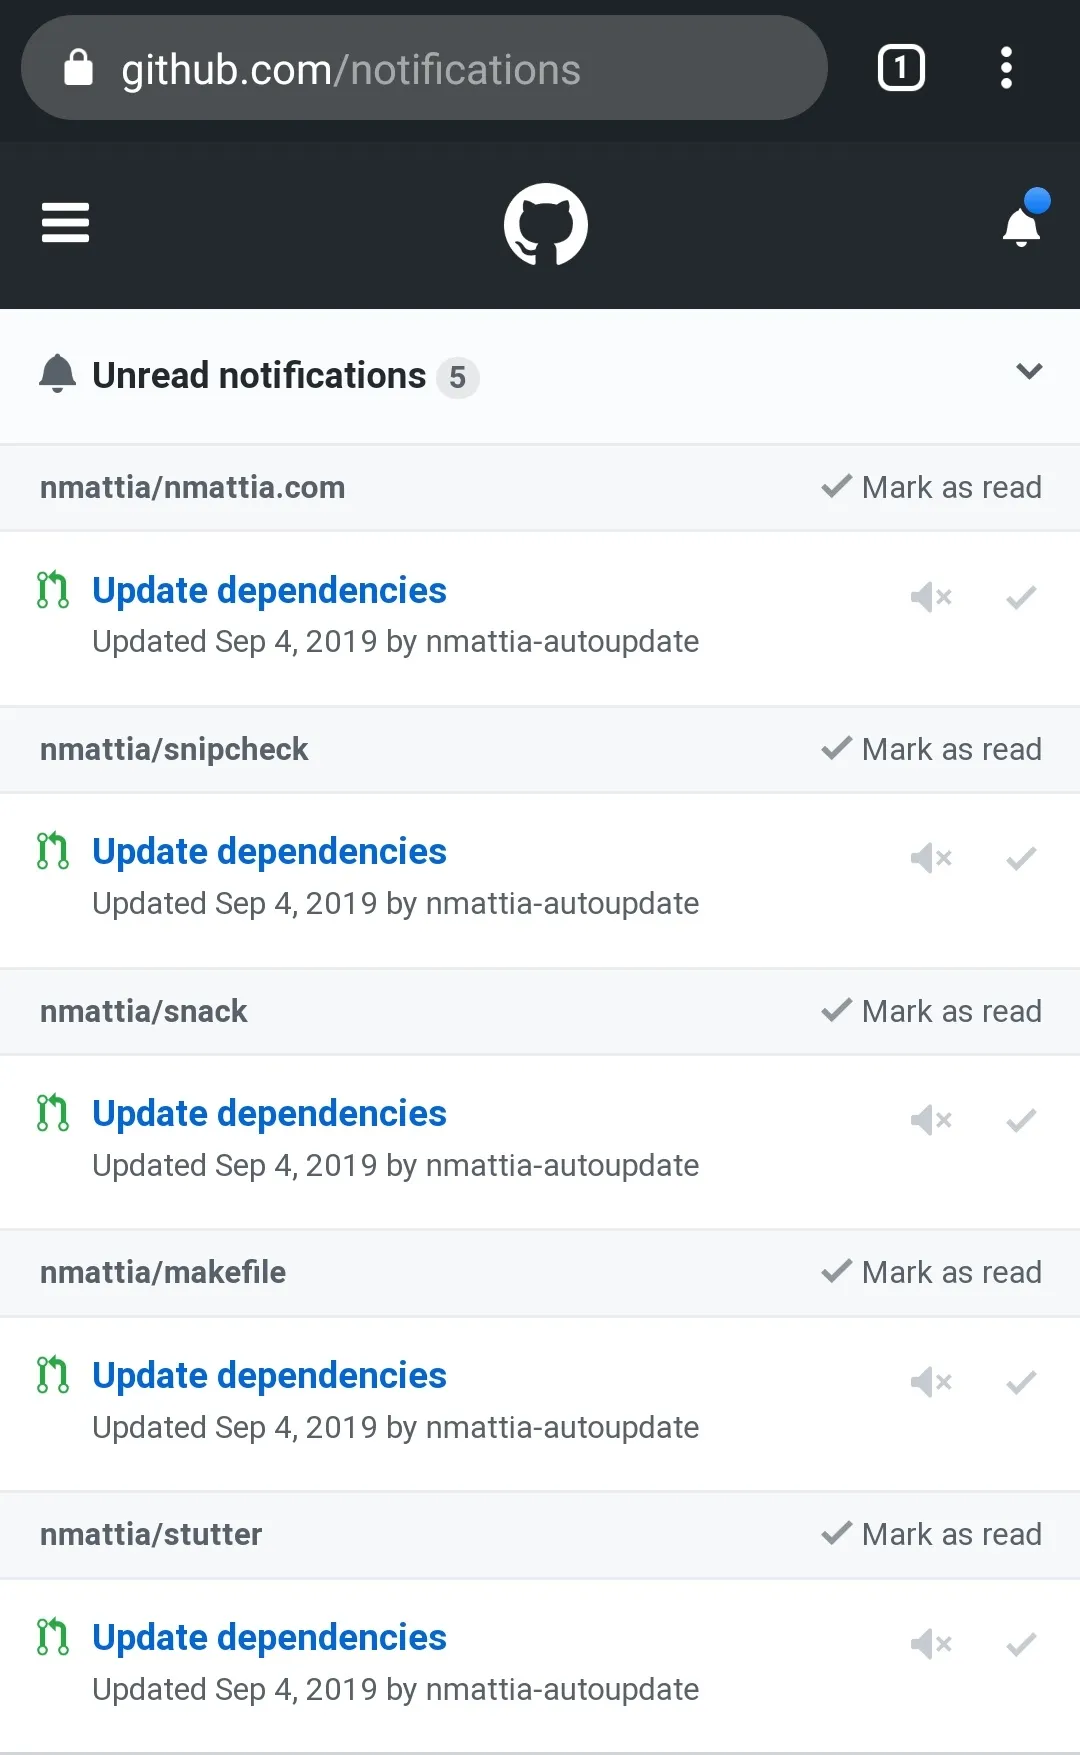Open the notifications bell in header
Screen dimensions: 1080x1755
1022,224
